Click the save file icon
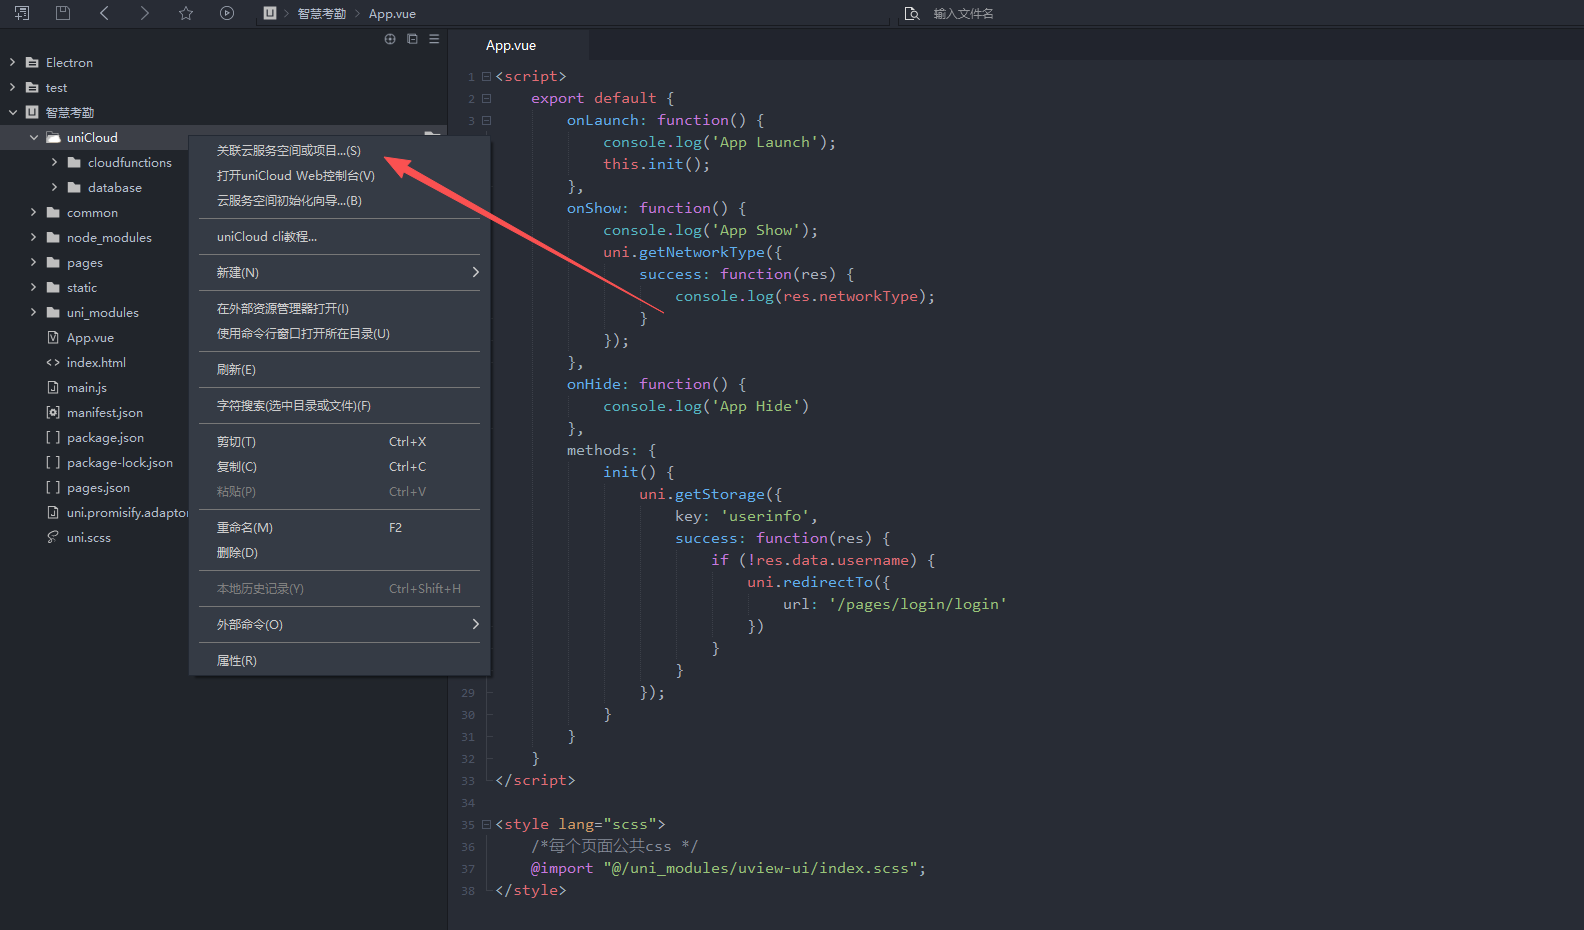This screenshot has height=930, width=1584. click(x=63, y=13)
